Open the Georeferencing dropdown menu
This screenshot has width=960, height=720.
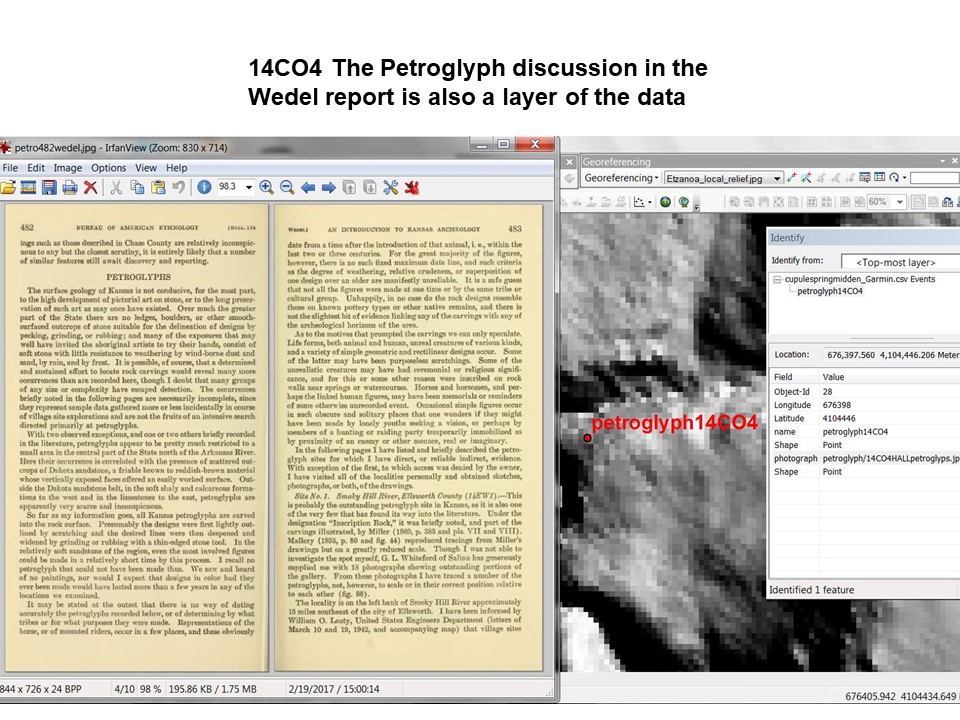tap(621, 178)
